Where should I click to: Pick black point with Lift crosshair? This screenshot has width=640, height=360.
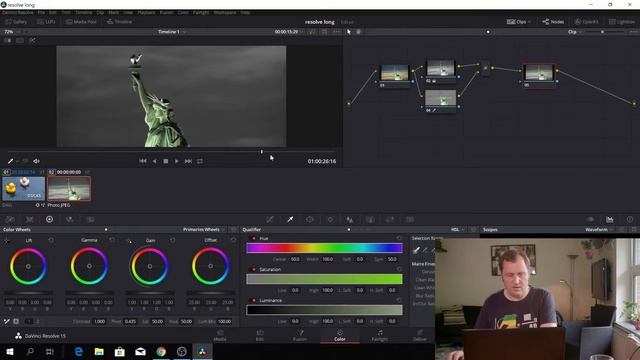7,240
